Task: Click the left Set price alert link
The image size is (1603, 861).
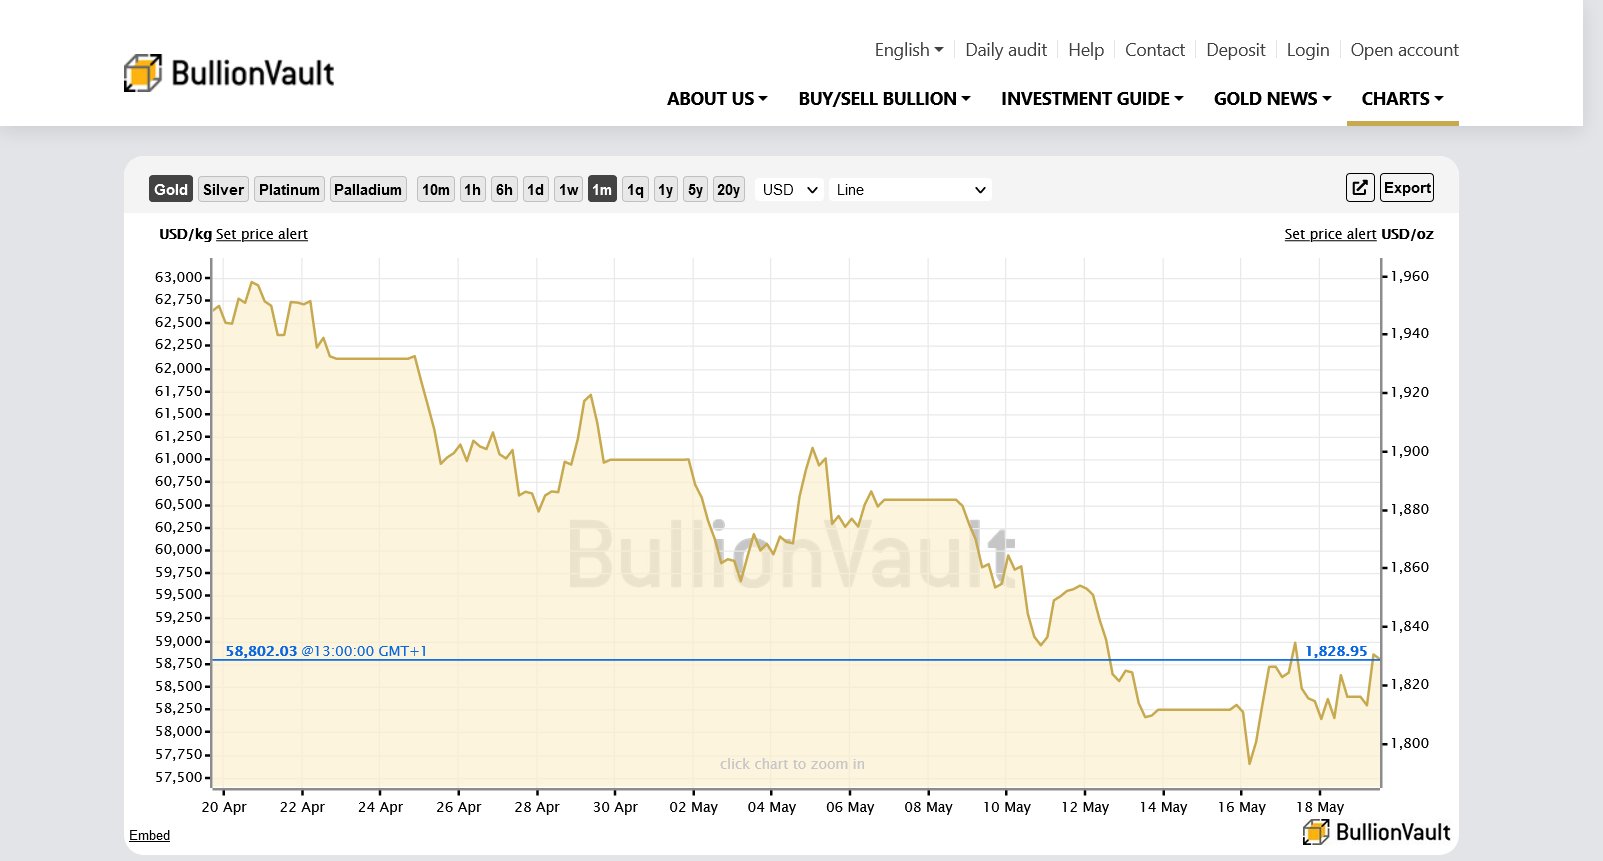Action: [x=262, y=234]
